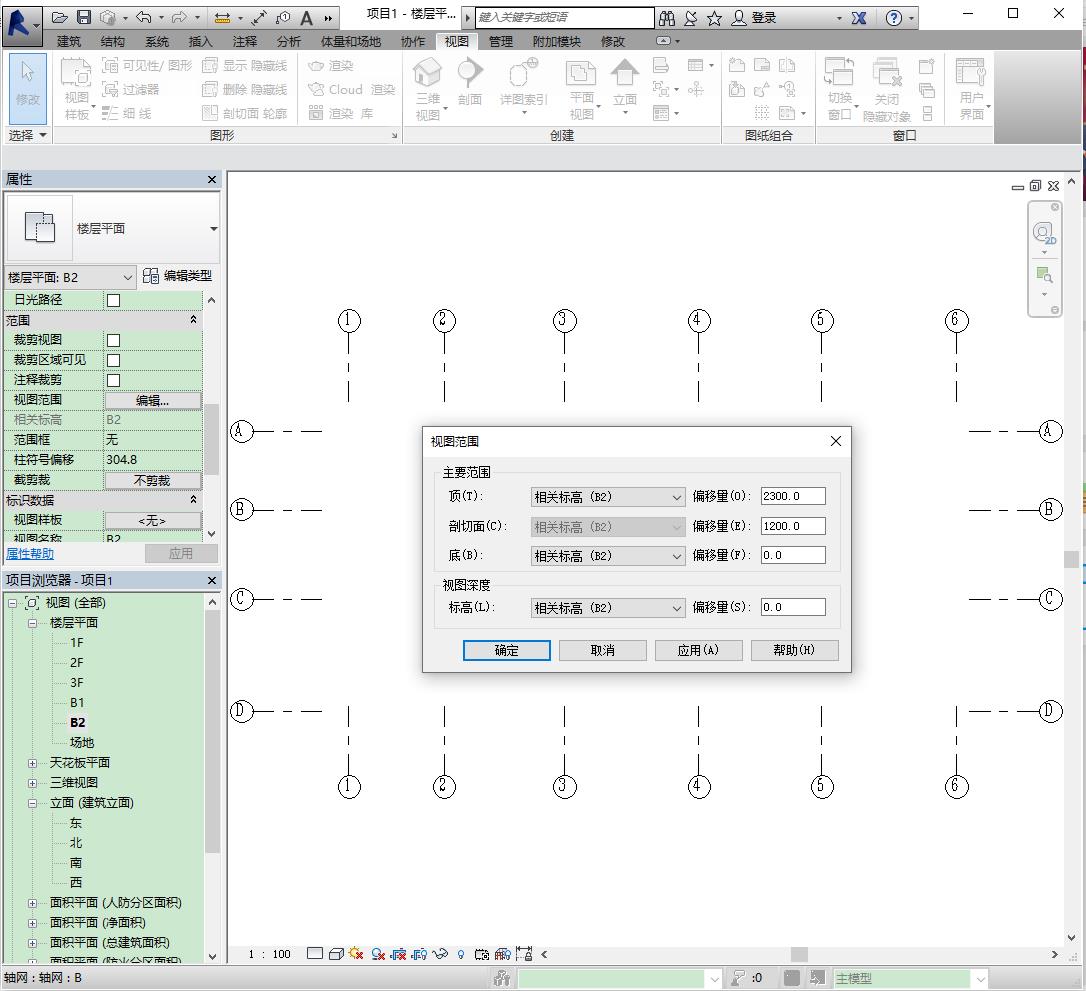Click the 顶 偏移量(O) field showing 2300.0
This screenshot has height=991, width=1086.
coord(793,496)
